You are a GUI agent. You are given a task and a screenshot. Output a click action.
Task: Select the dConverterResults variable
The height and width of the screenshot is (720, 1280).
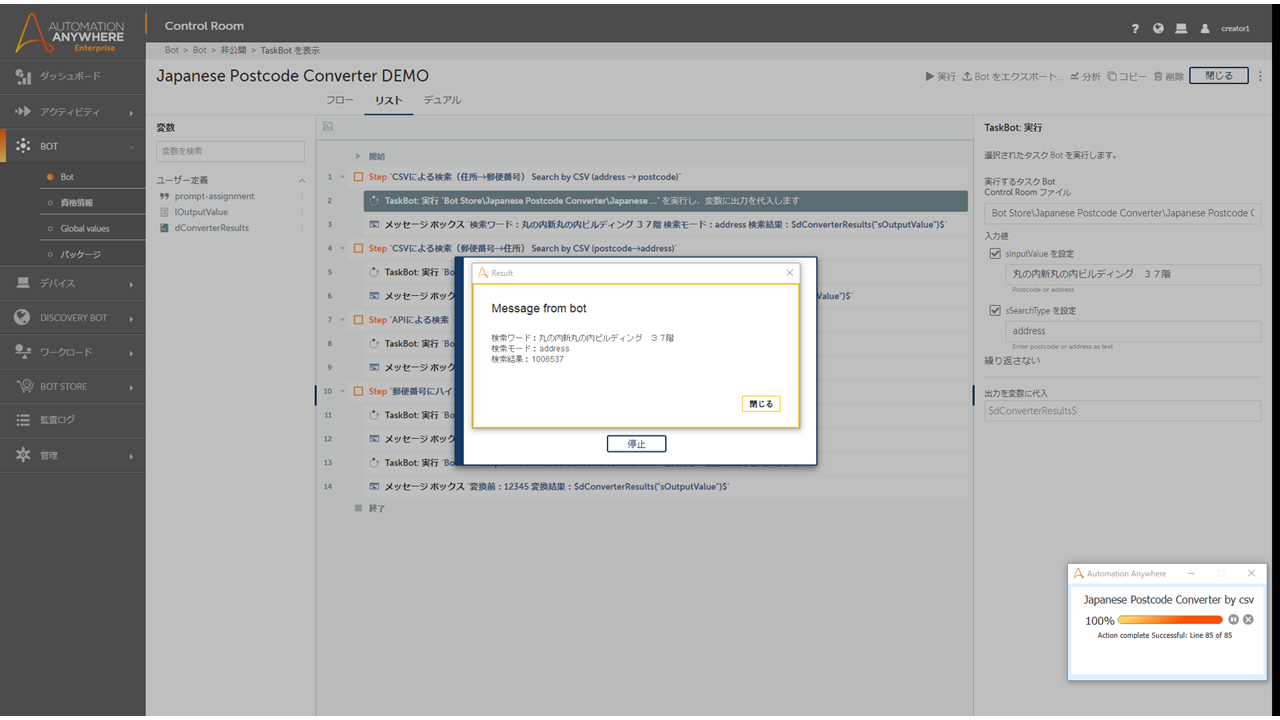pos(212,228)
